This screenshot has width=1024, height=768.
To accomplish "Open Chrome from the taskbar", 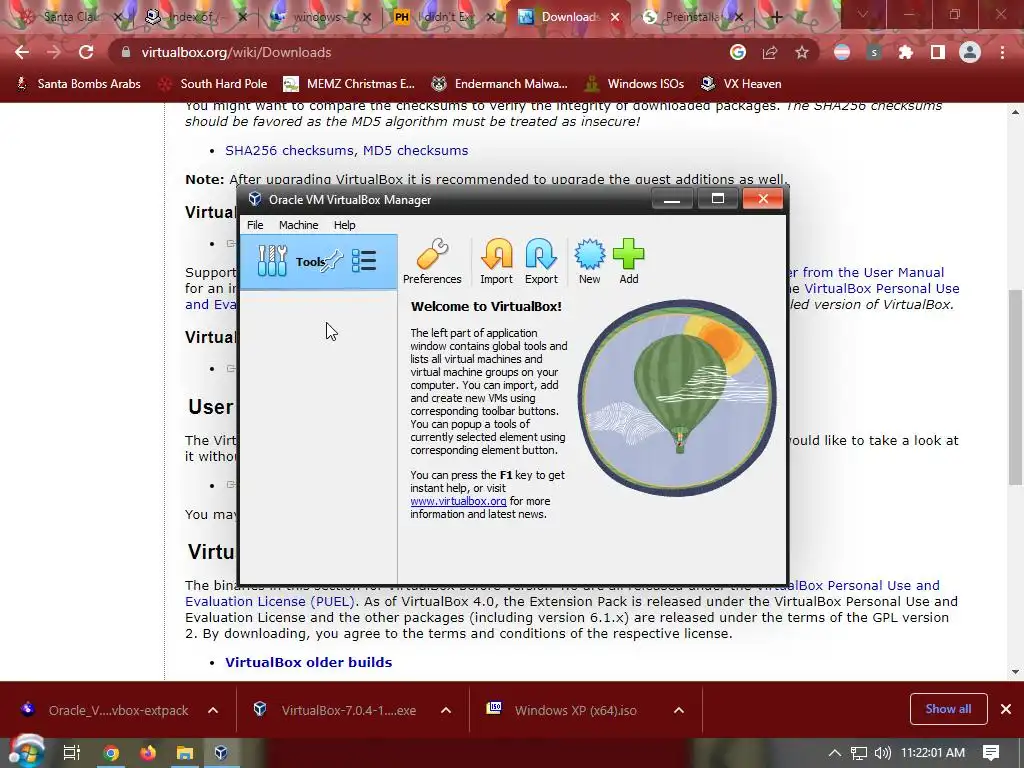I will pos(111,753).
